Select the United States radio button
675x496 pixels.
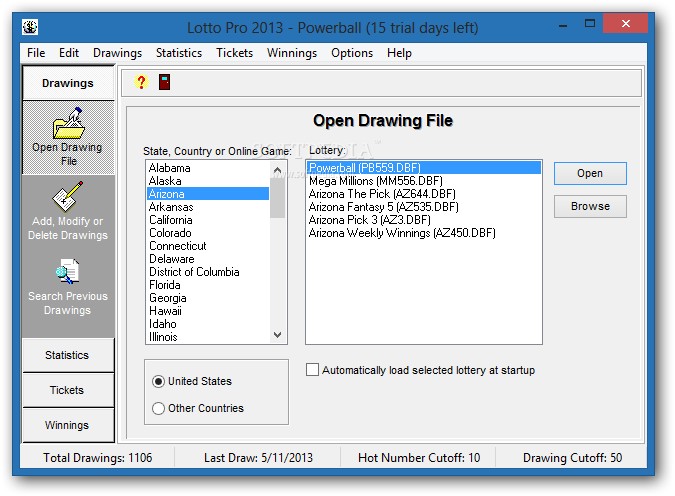[x=158, y=381]
